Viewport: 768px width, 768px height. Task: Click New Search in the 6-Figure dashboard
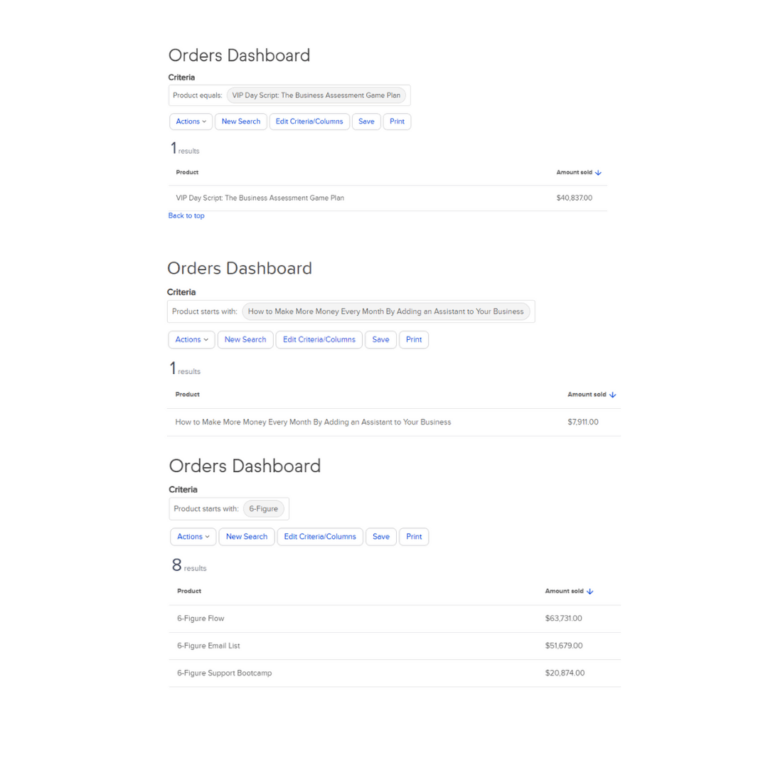(247, 537)
